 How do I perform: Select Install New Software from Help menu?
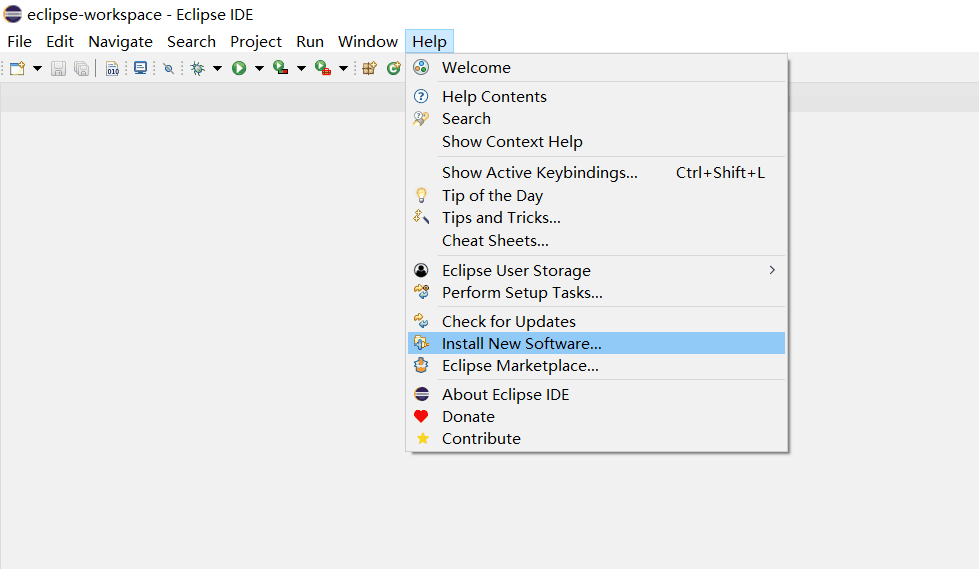coord(521,343)
